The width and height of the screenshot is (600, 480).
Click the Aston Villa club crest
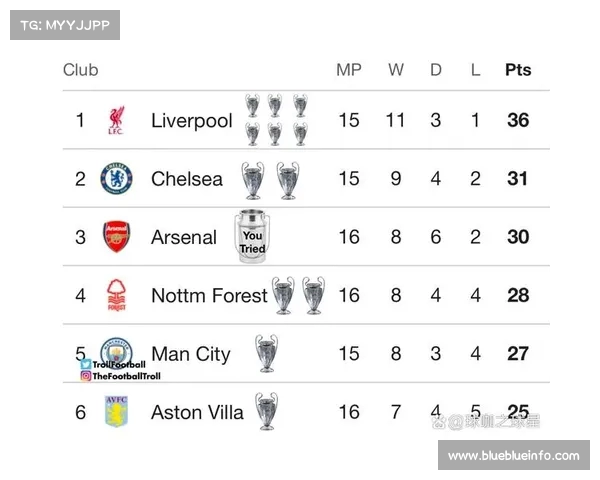(116, 411)
